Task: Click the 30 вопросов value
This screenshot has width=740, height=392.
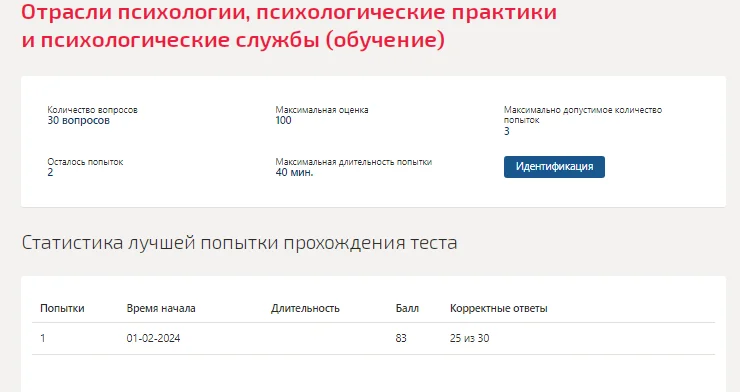Action: pos(78,120)
